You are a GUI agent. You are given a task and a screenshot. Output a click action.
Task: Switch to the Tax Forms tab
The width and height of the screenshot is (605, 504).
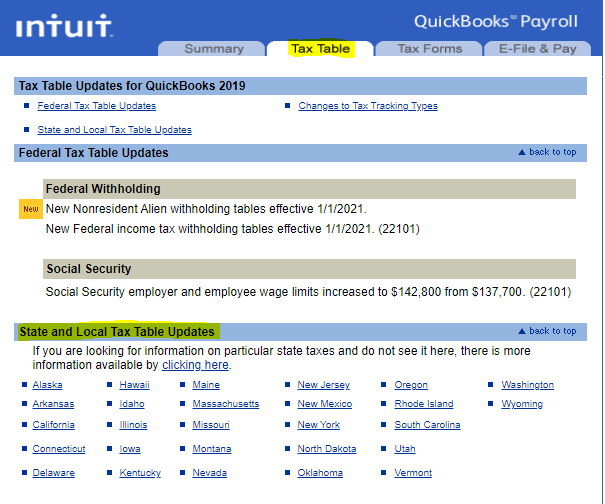[x=429, y=49]
